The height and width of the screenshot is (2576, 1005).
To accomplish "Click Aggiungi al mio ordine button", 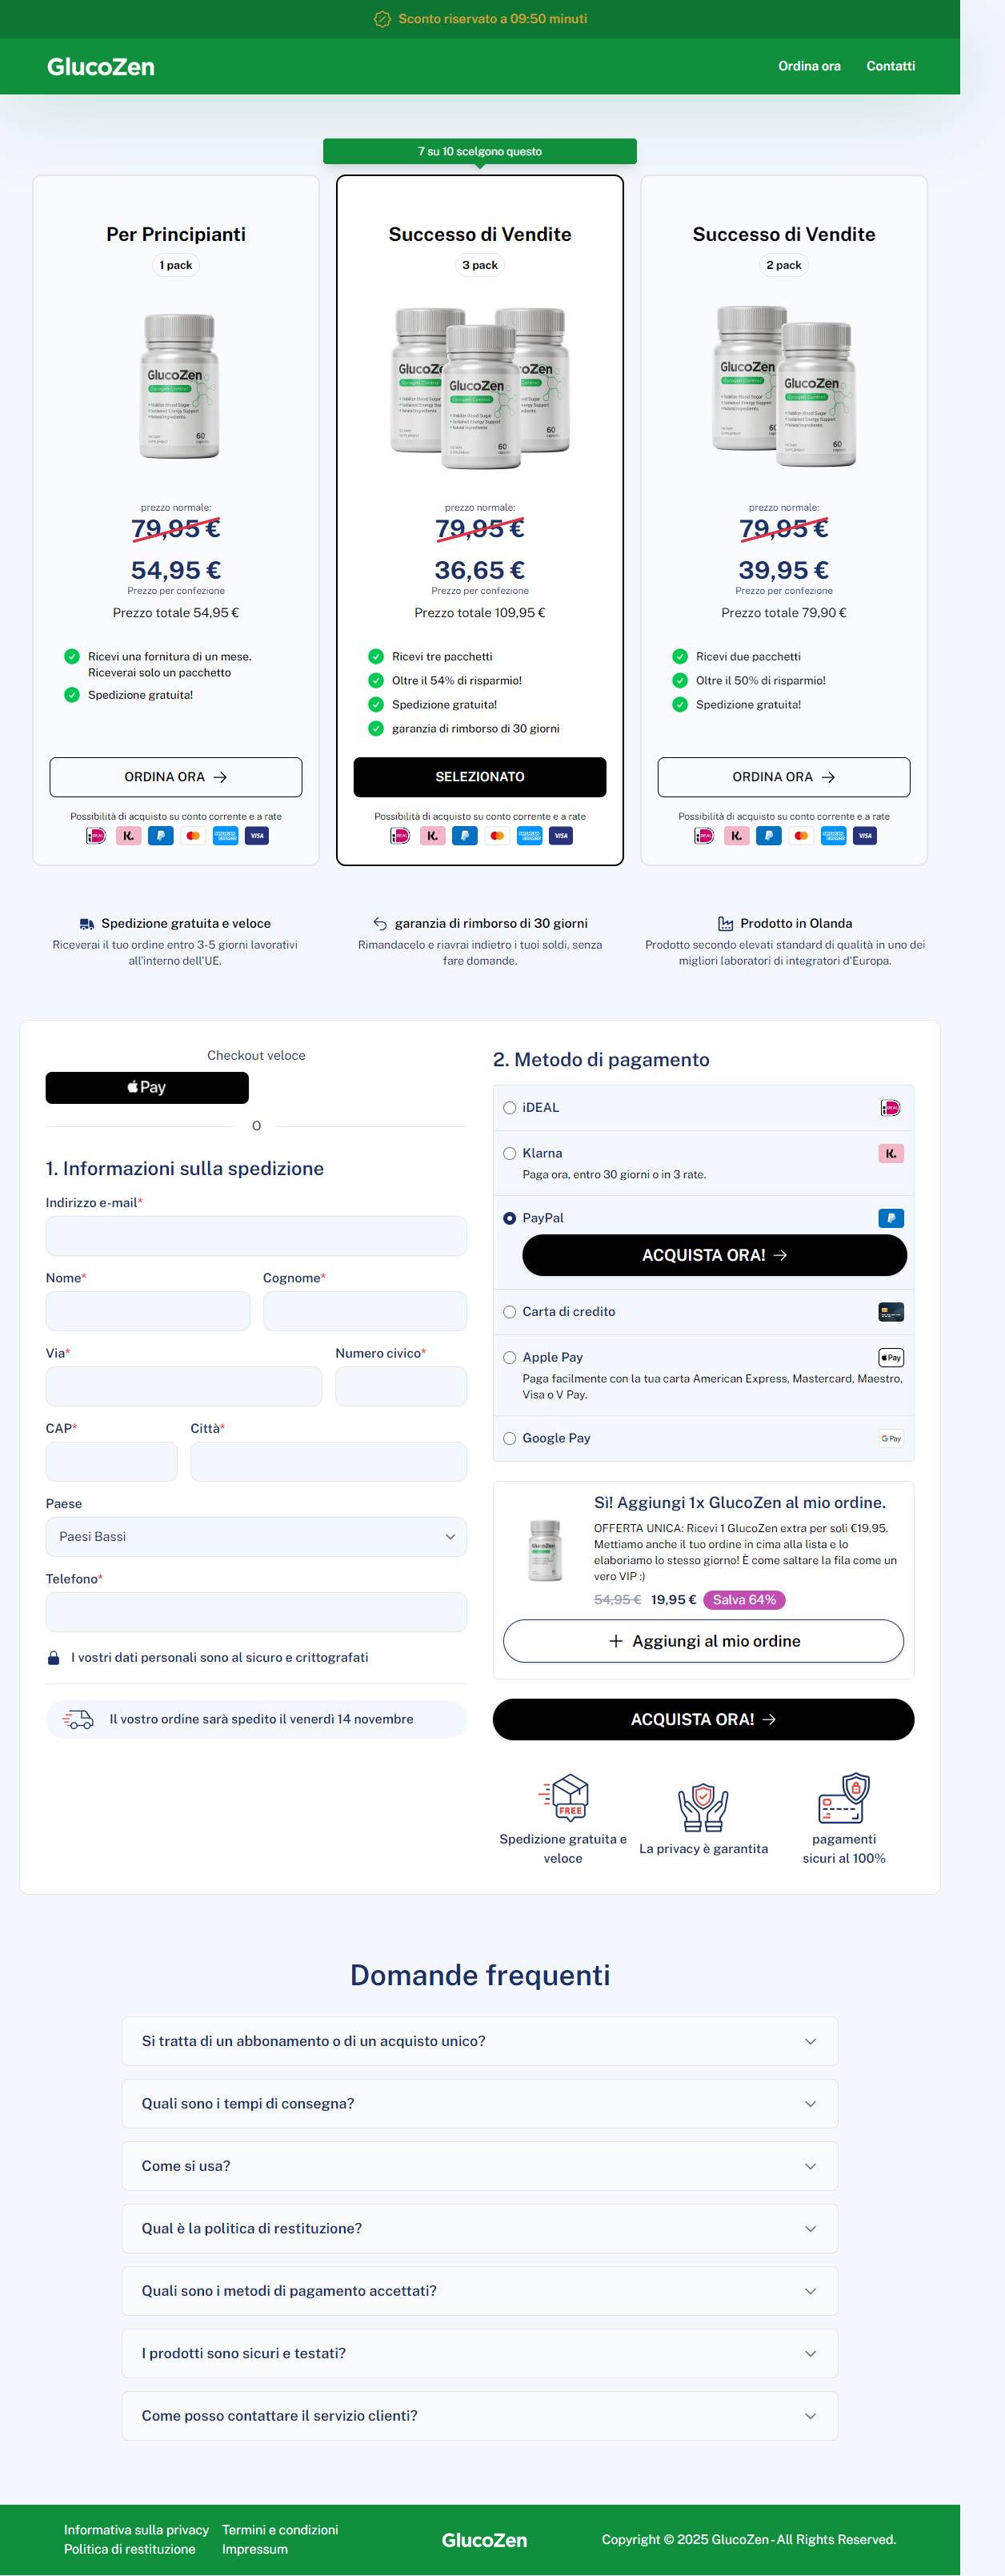I will point(703,1641).
